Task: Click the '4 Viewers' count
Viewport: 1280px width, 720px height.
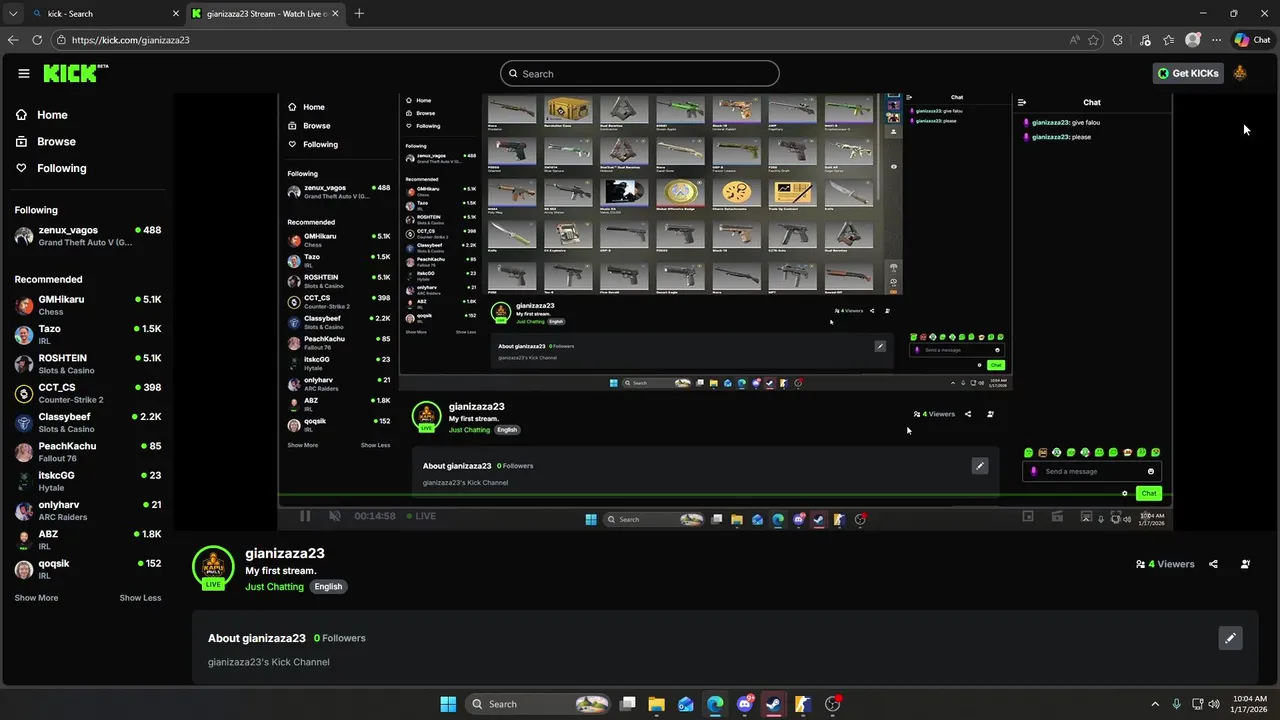Action: tap(1165, 564)
